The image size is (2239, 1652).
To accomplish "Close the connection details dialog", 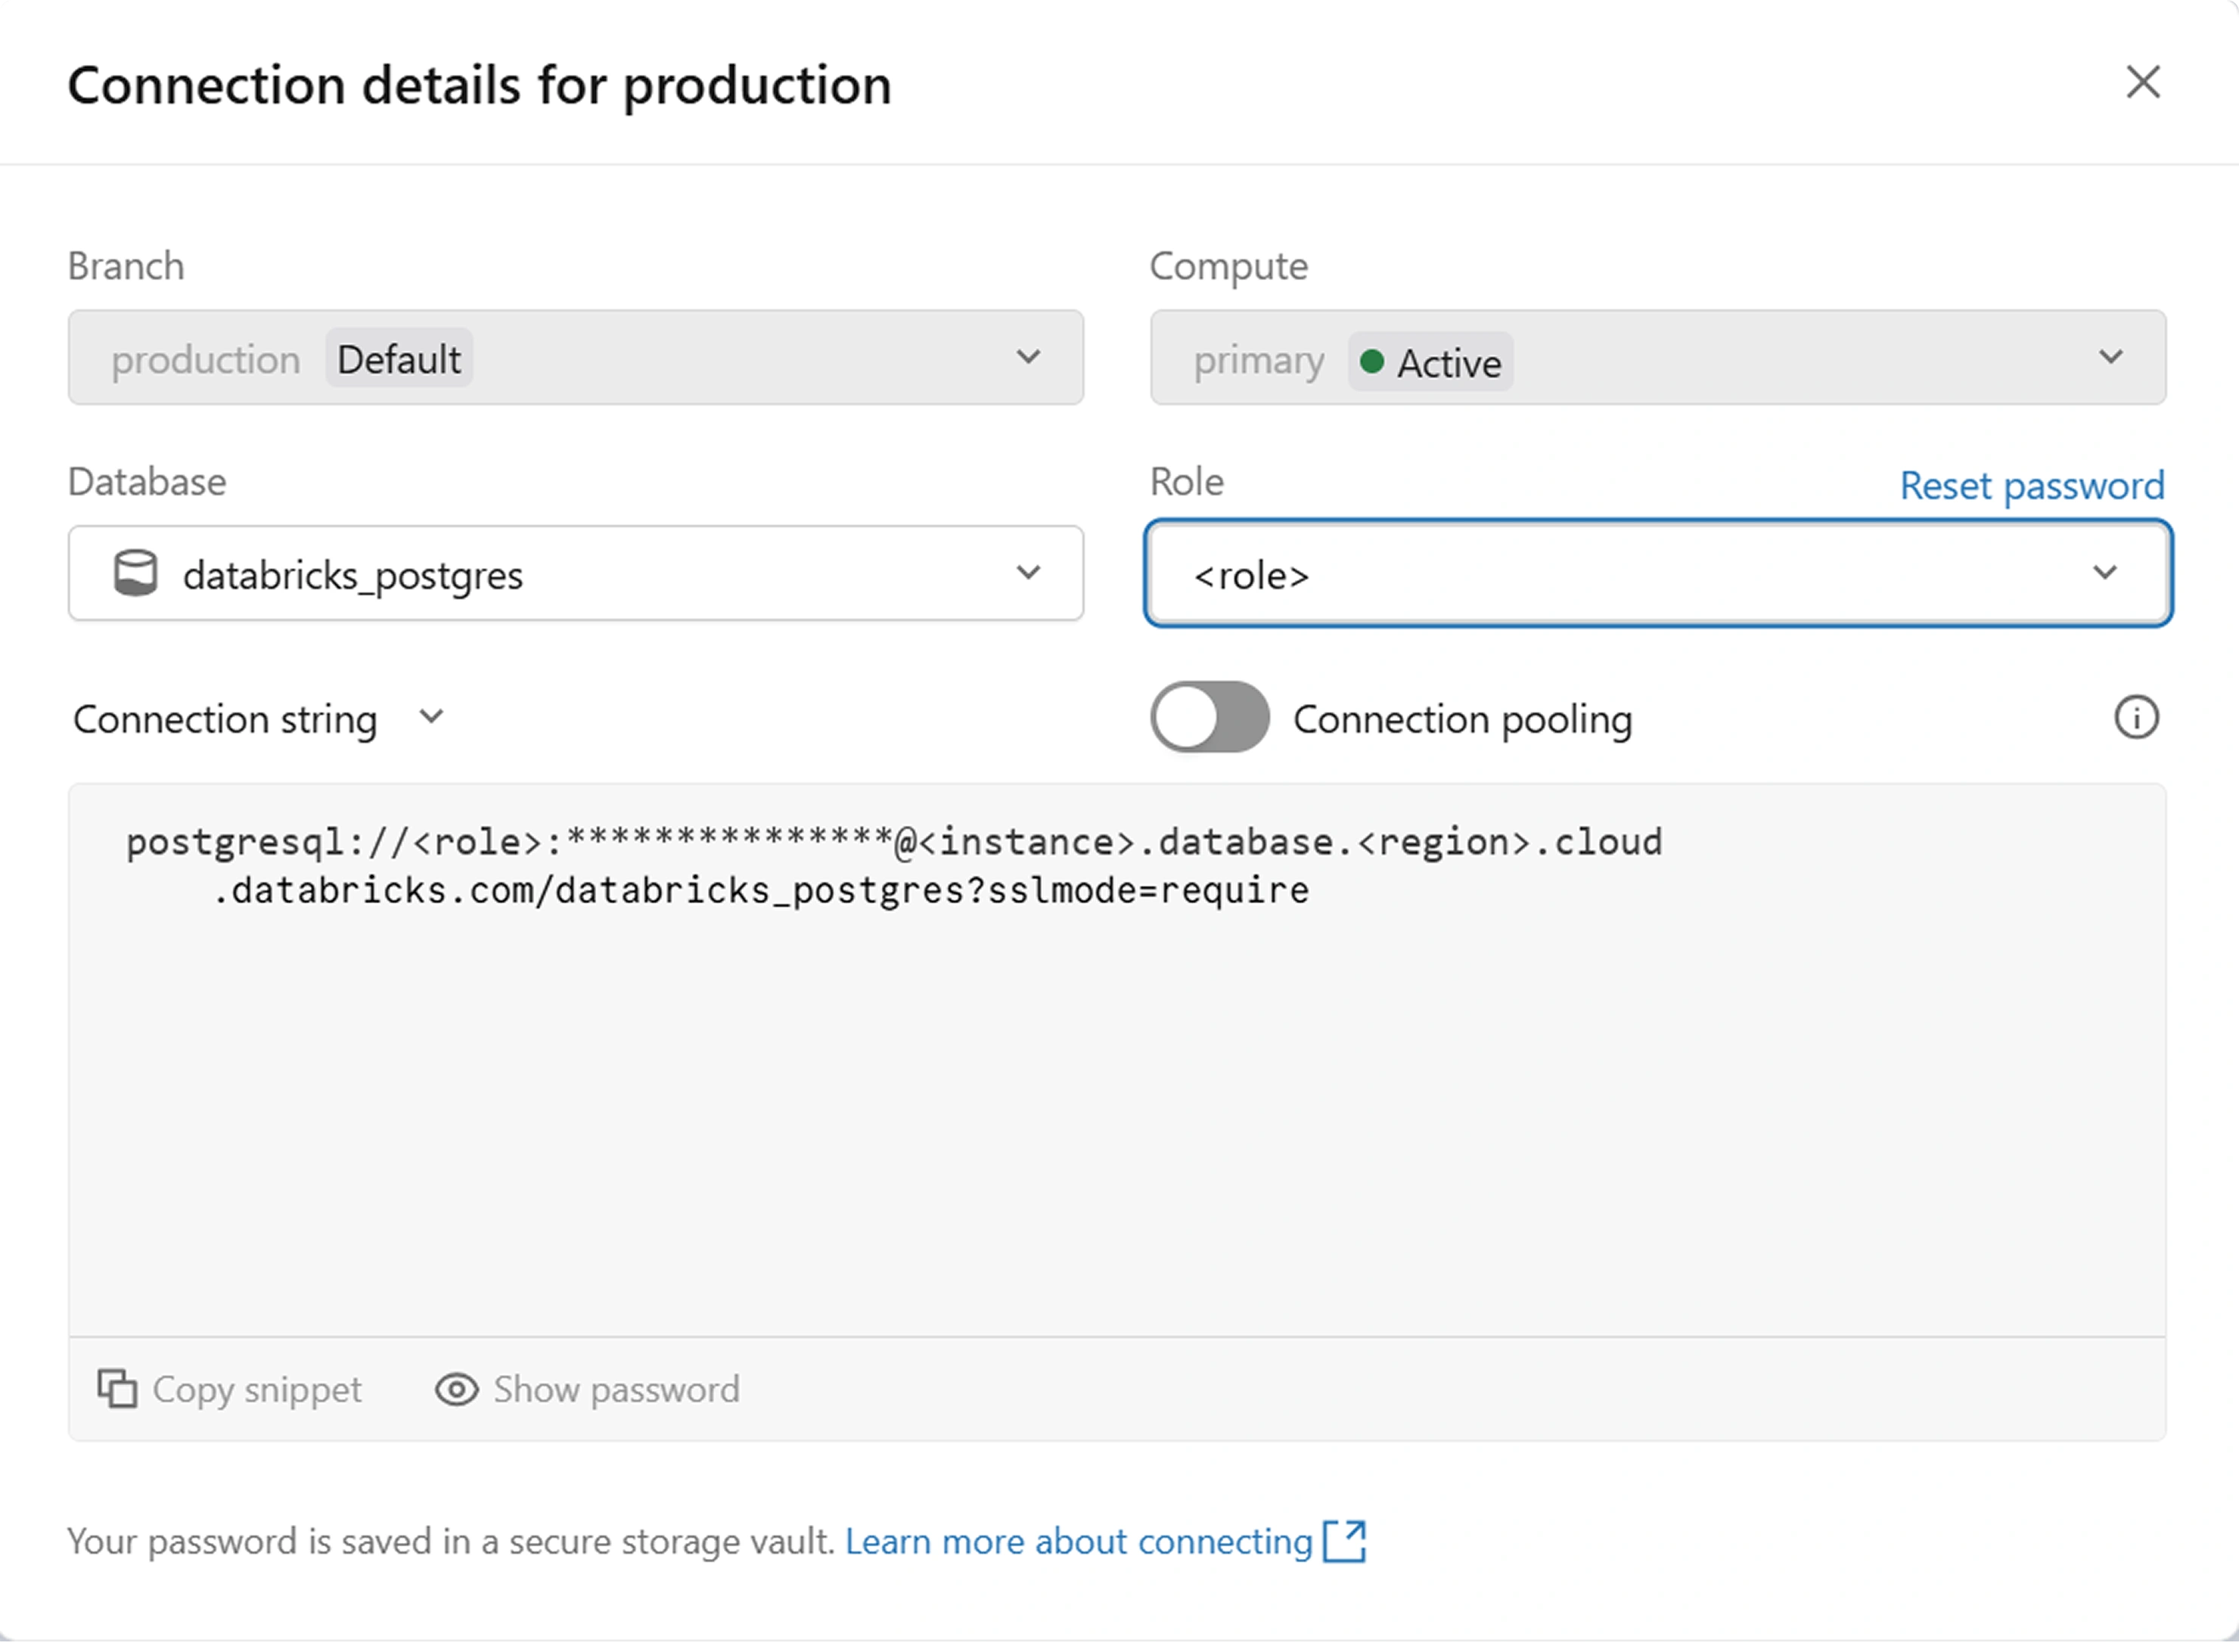I will tap(2143, 83).
